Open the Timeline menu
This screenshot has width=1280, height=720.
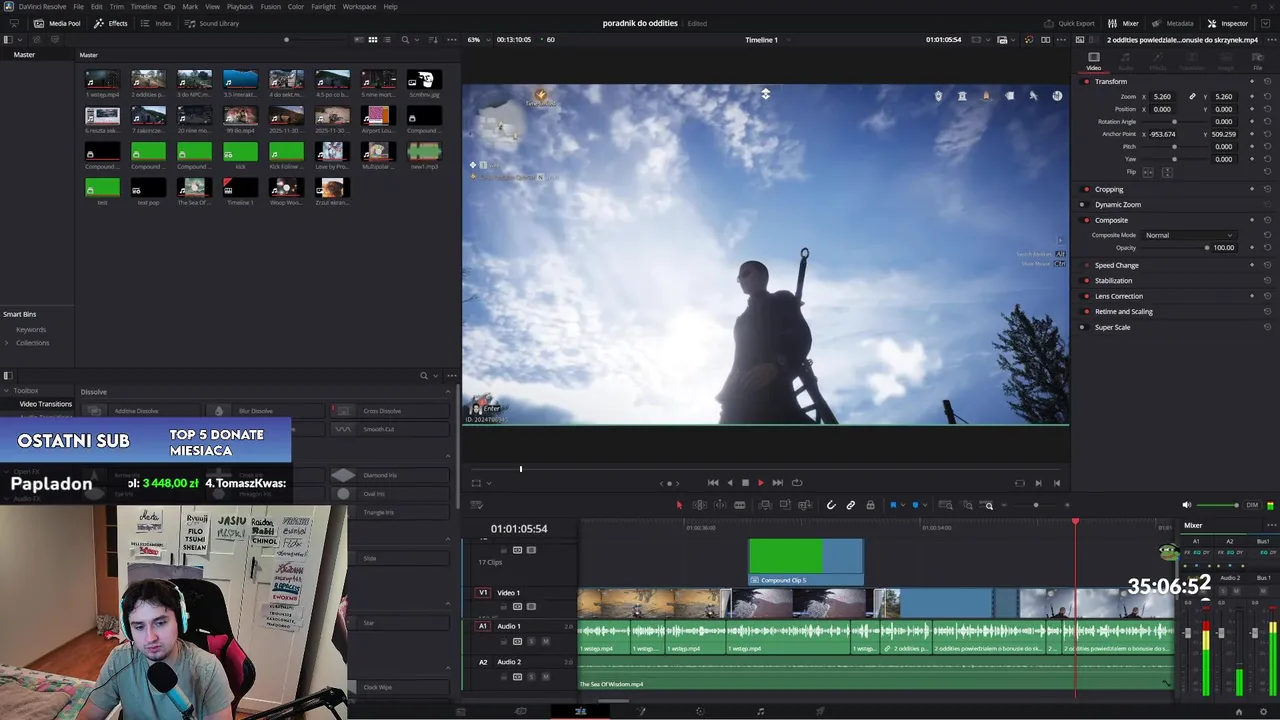click(x=144, y=6)
